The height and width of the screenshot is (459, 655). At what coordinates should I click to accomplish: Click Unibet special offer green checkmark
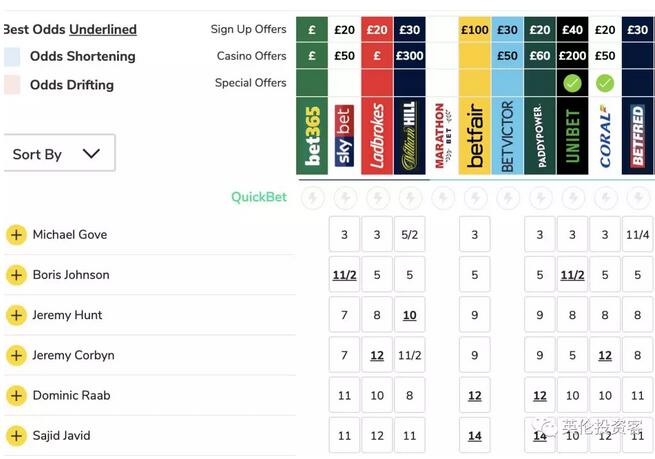572,83
